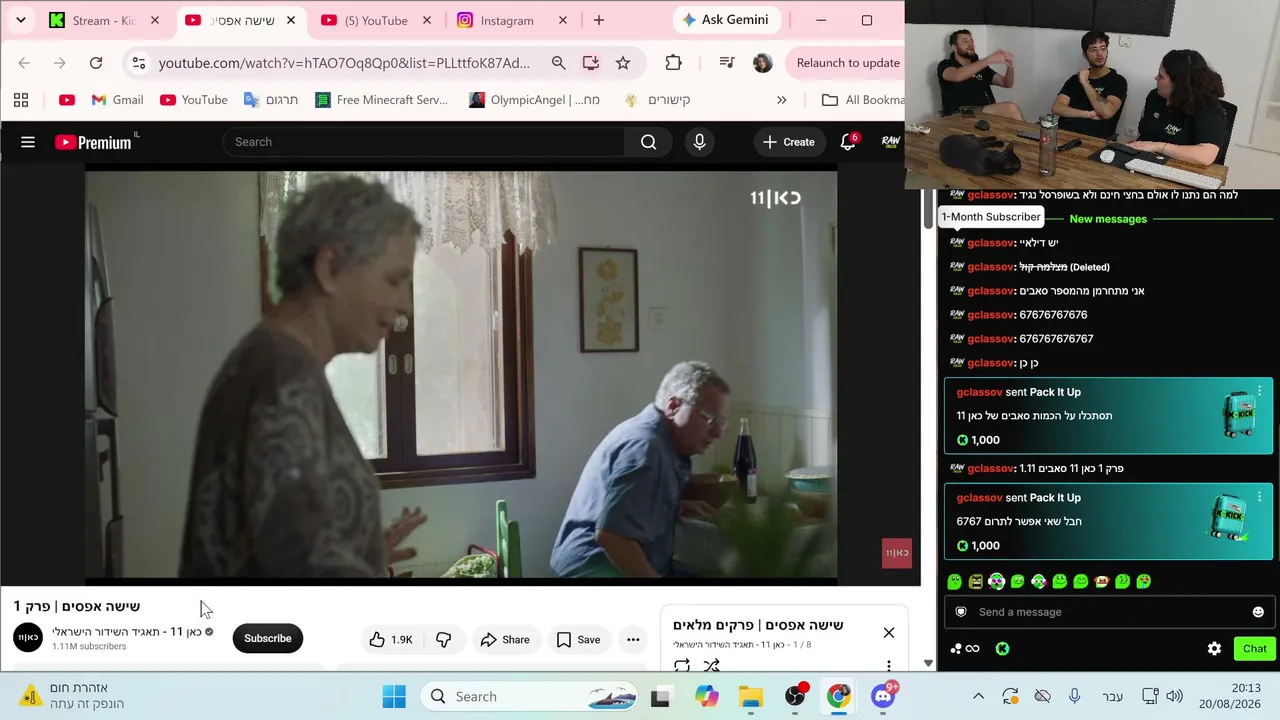Click the YouTube search magnifier button
Viewport: 1280px width, 720px height.
(648, 142)
